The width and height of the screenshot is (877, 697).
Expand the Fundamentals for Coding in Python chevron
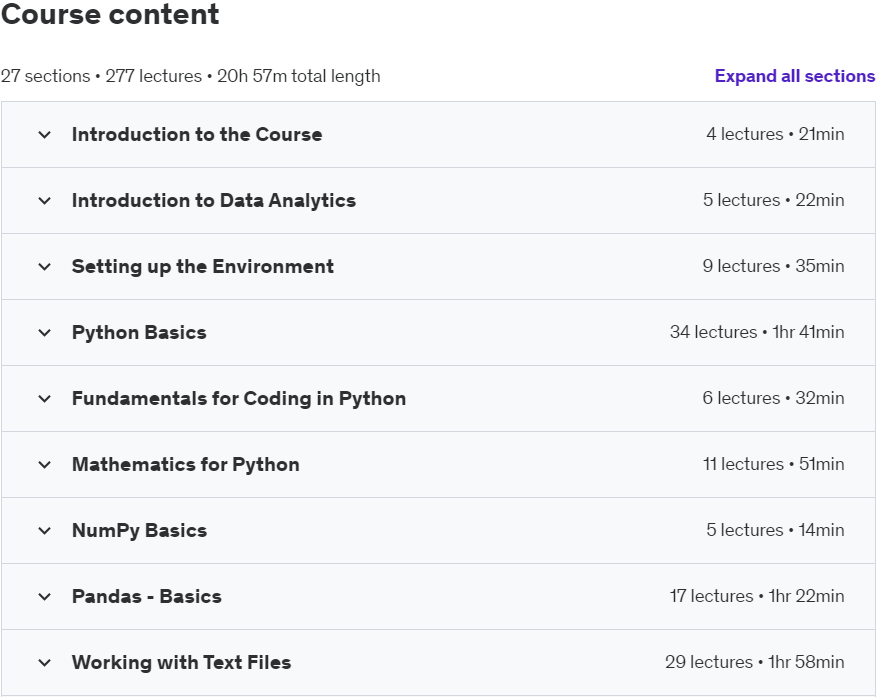coord(44,399)
